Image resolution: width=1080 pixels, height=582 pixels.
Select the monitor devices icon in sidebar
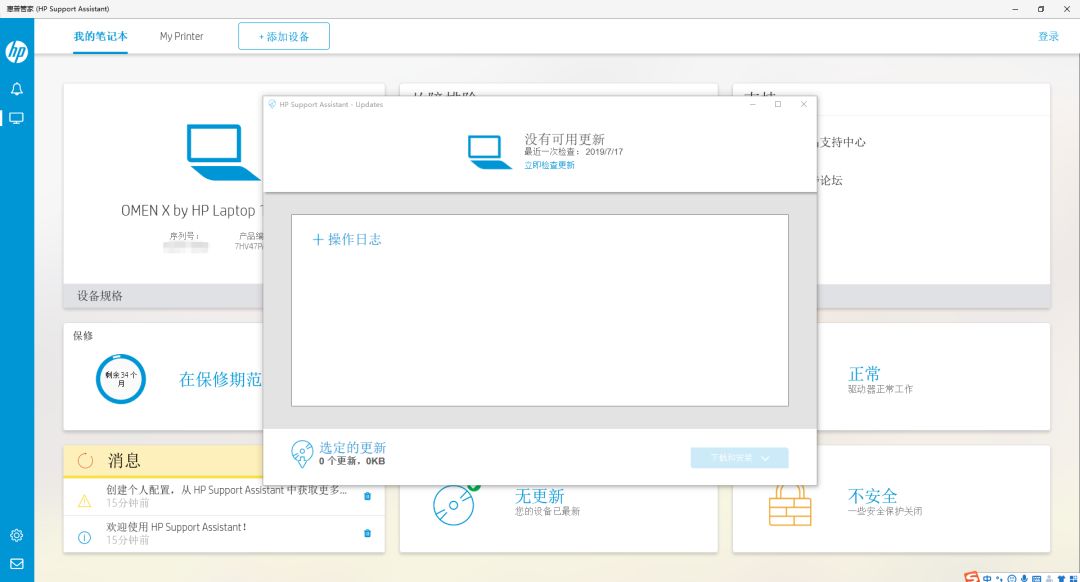(17, 118)
